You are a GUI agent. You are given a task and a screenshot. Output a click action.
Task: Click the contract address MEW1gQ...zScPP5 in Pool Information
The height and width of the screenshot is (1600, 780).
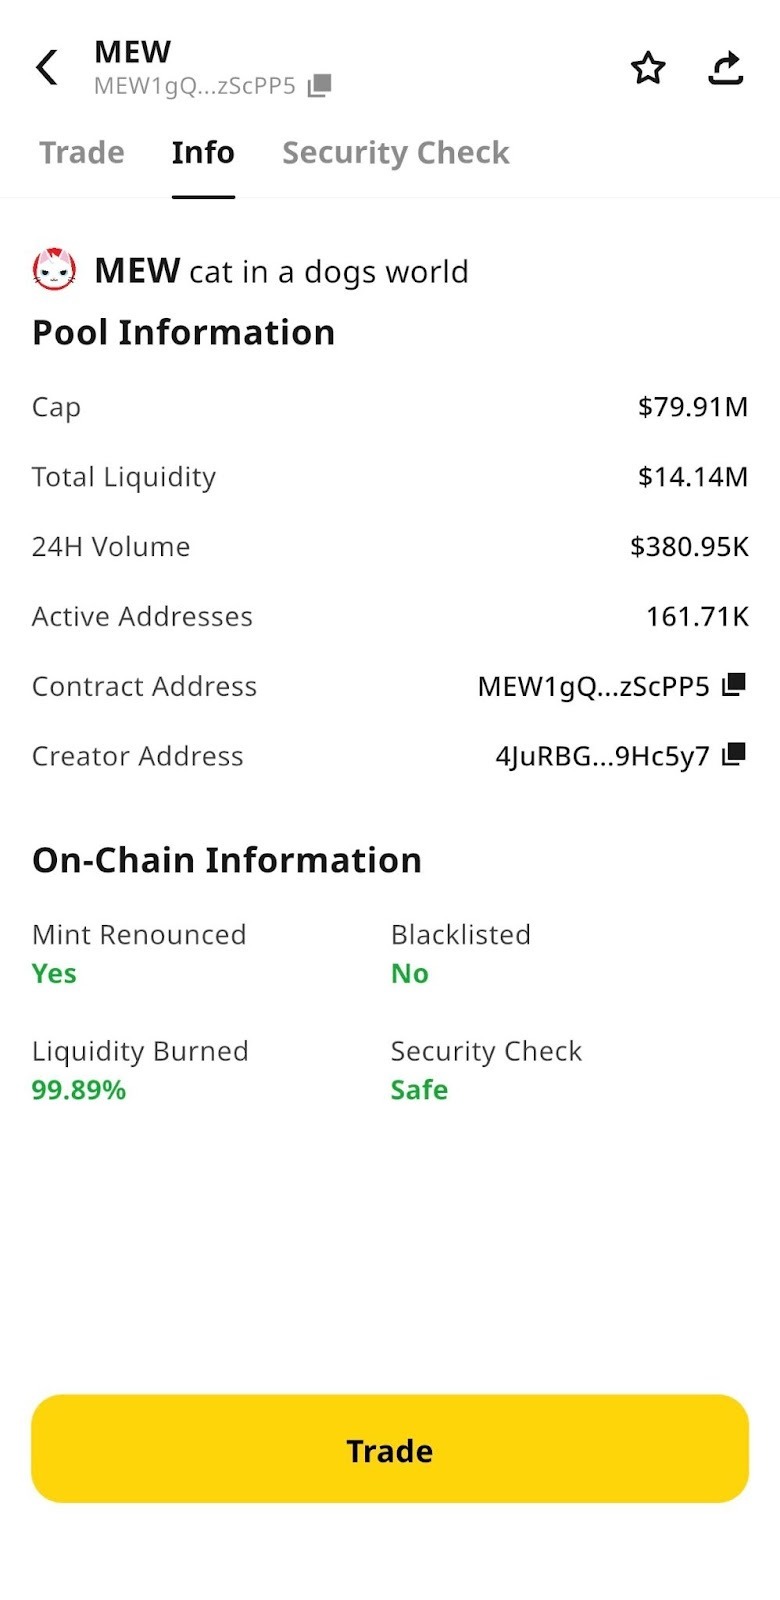tap(593, 687)
